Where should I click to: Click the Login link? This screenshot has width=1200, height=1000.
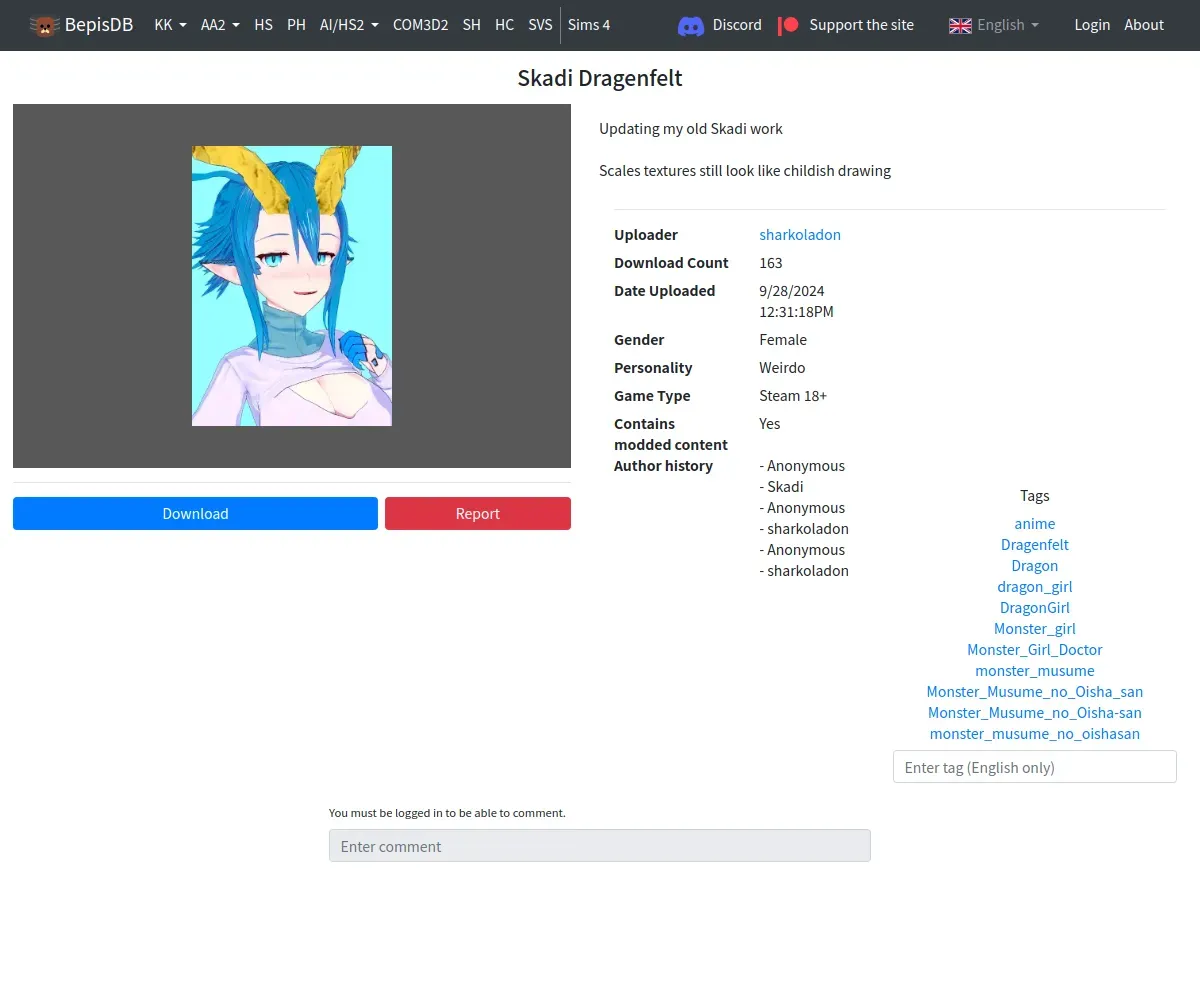coord(1092,25)
